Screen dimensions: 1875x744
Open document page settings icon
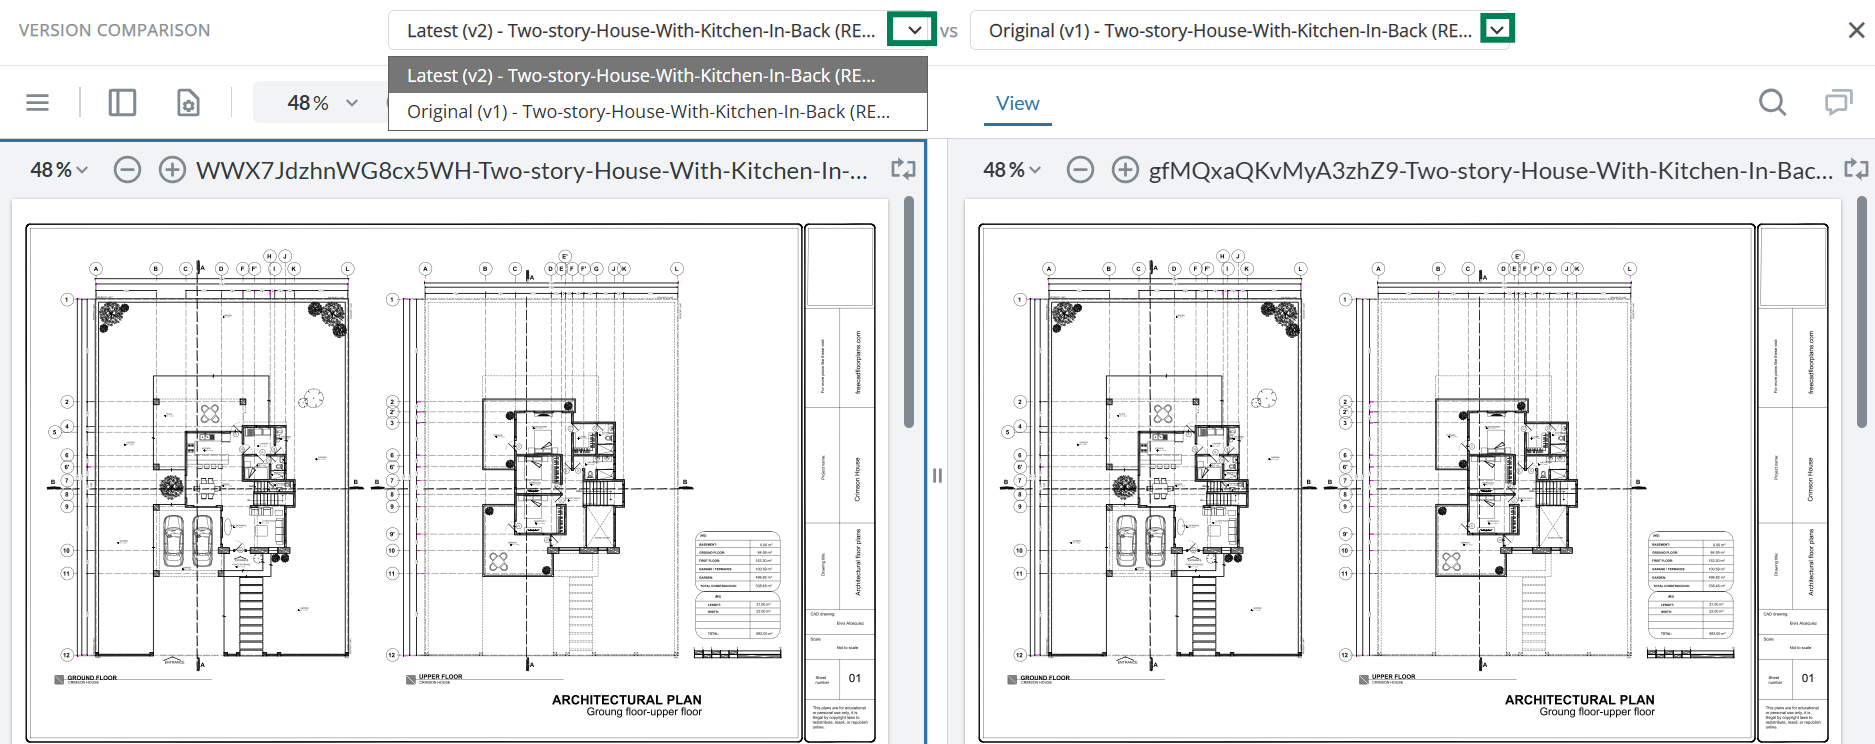(x=188, y=102)
